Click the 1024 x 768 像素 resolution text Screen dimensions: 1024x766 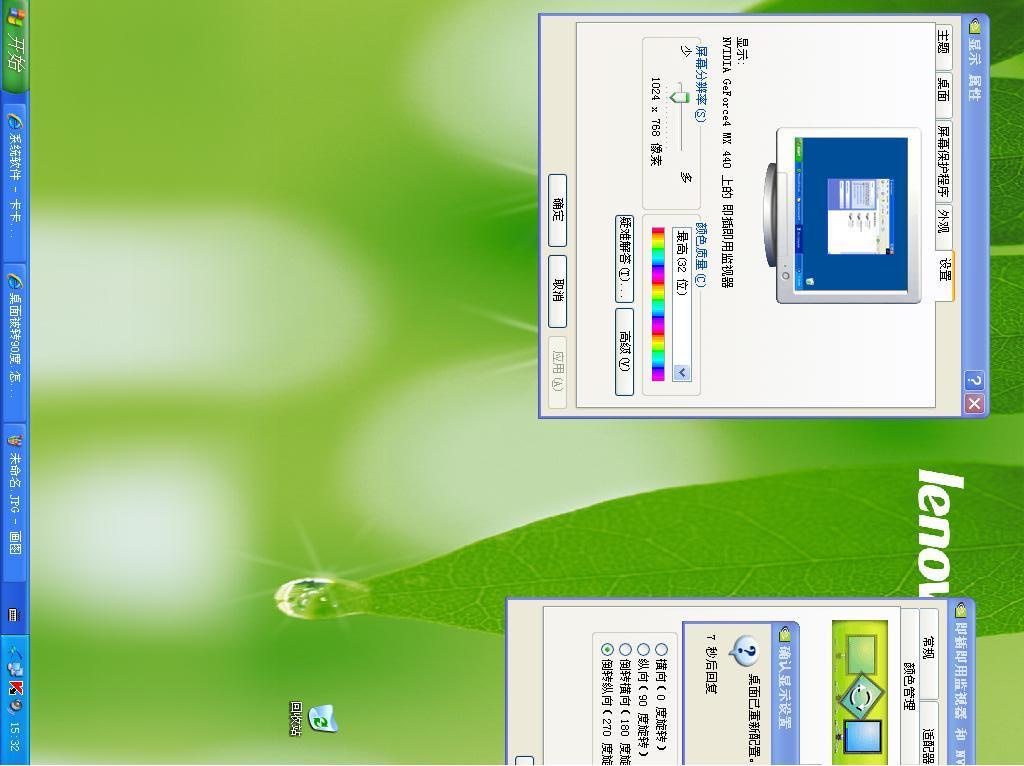[x=656, y=121]
